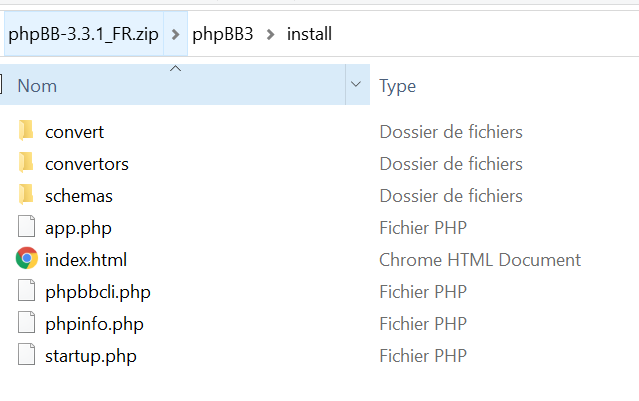
Task: Select the startup.php file name
Action: (x=91, y=356)
